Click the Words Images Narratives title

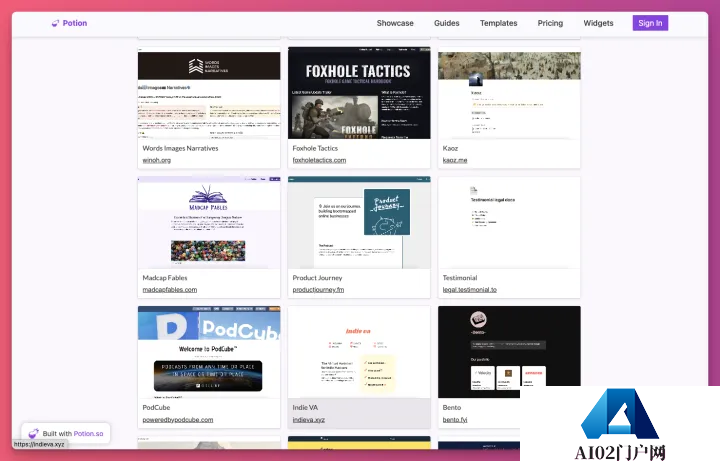pyautogui.click(x=180, y=148)
